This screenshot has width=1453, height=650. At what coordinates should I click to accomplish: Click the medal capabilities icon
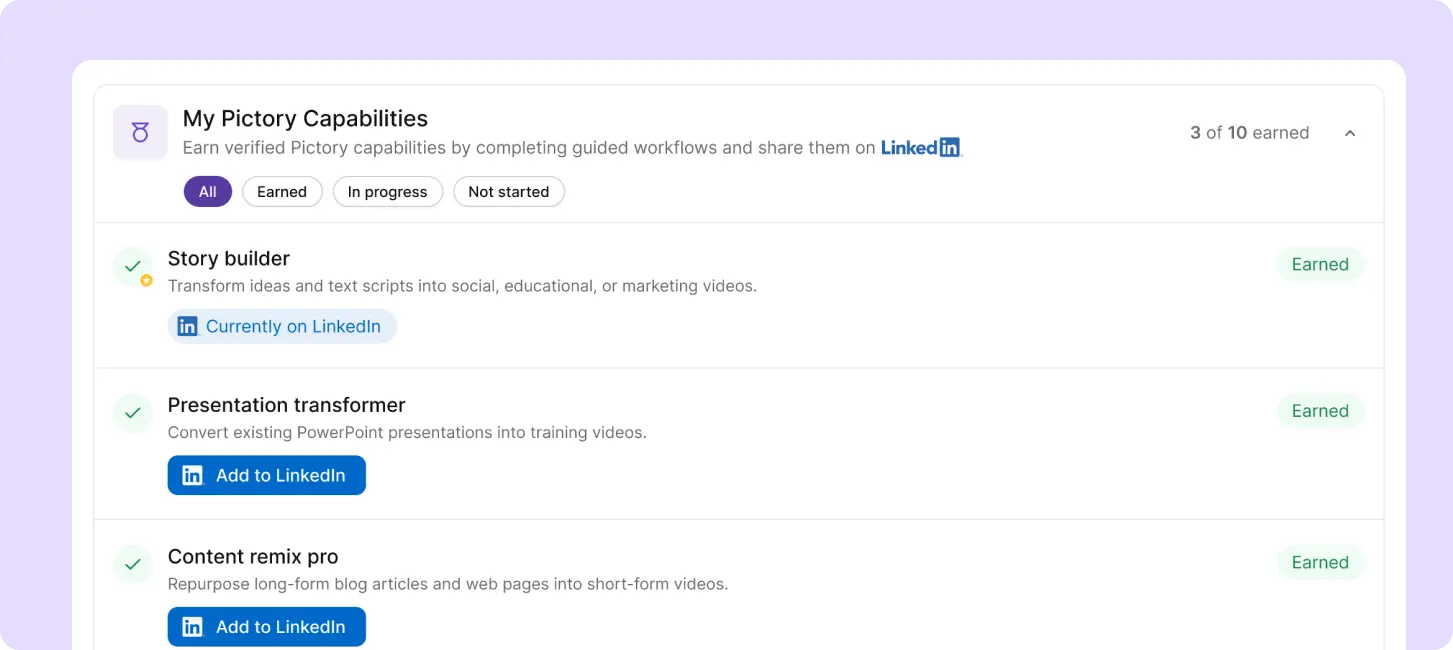point(140,132)
